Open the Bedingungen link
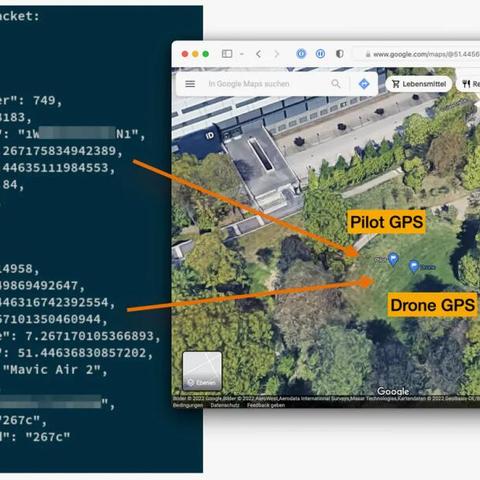Image resolution: width=480 pixels, height=480 pixels. pos(188,405)
